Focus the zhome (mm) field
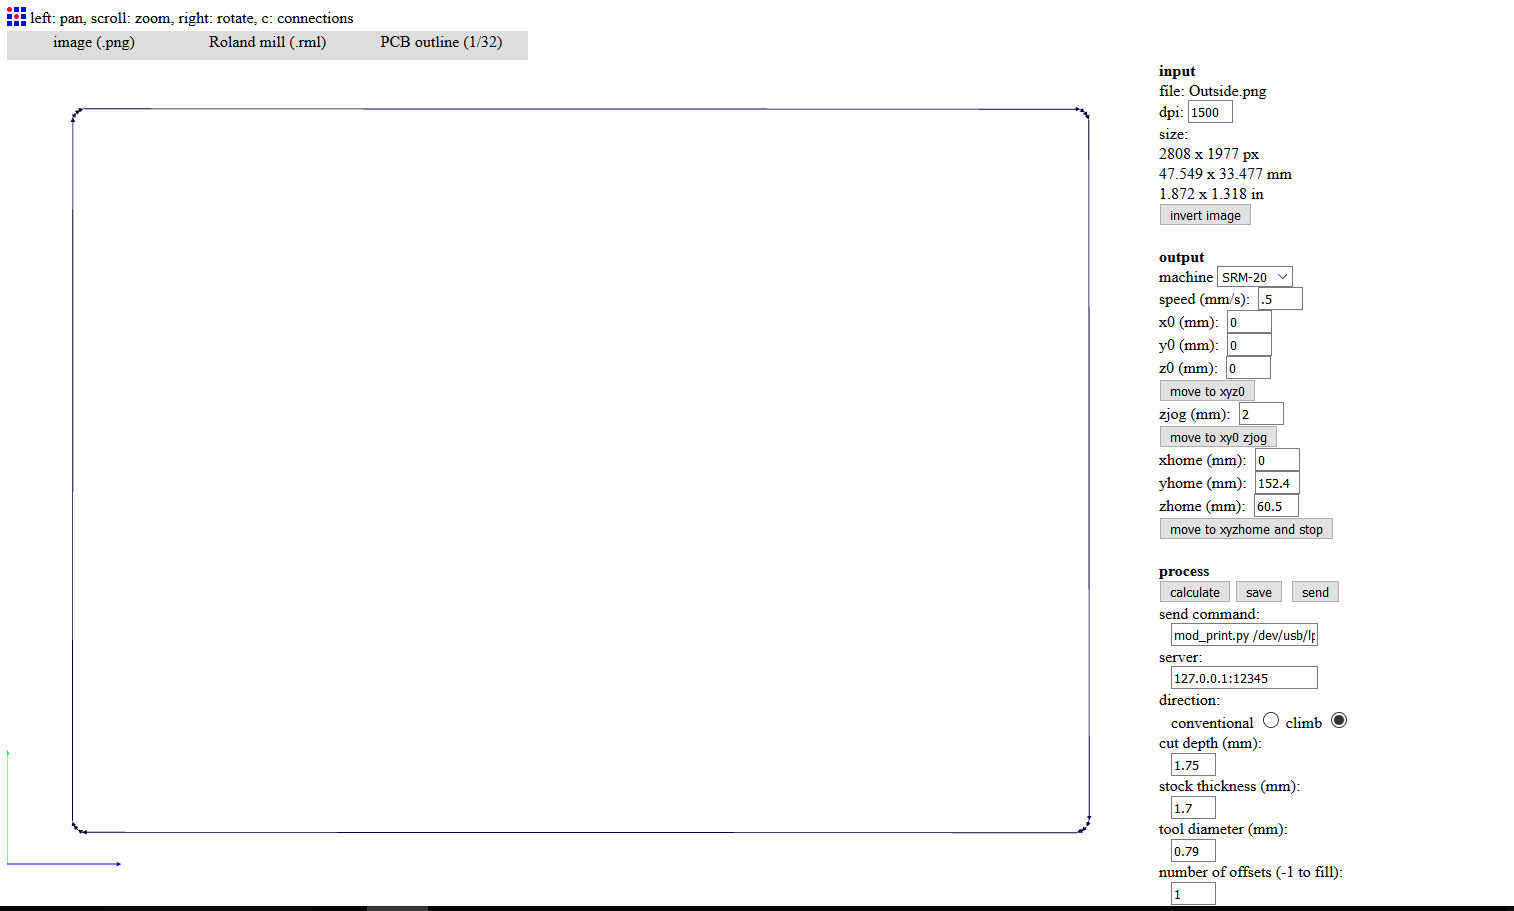1514x911 pixels. pyautogui.click(x=1276, y=506)
